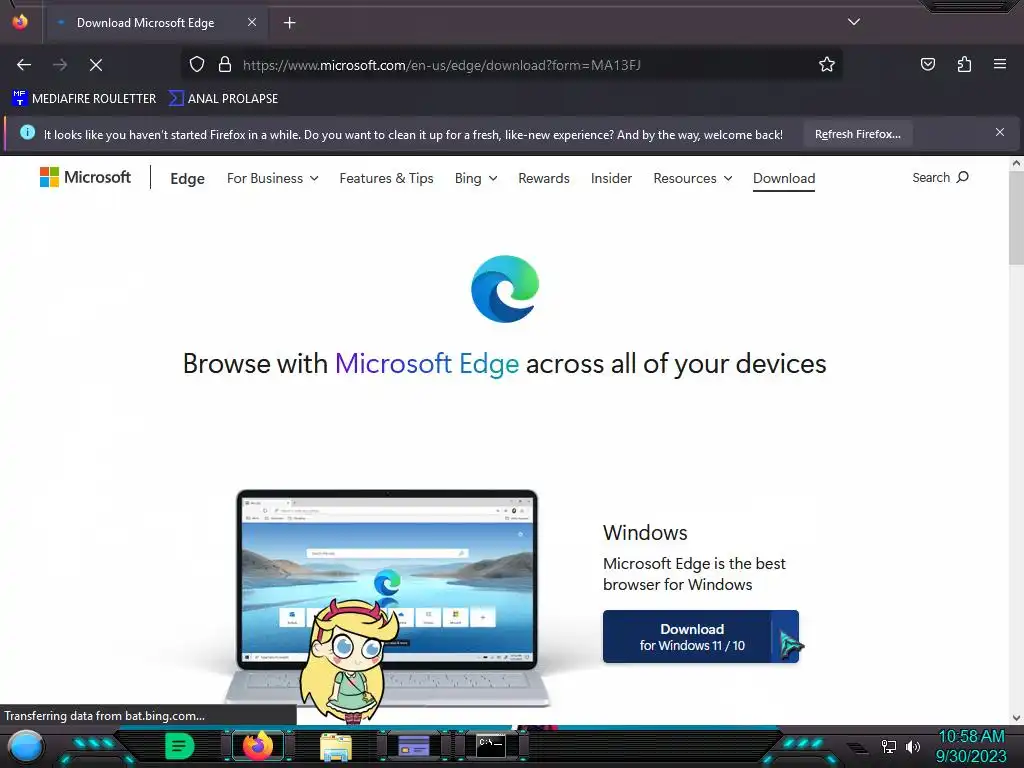
Task: Select the Firefox taskbar icon
Action: coord(257,746)
